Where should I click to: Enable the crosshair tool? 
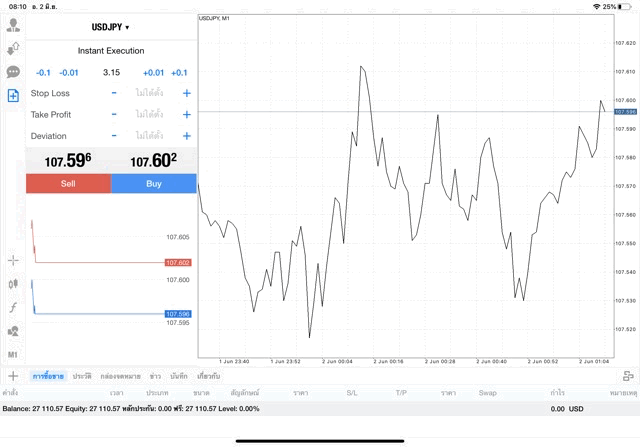click(x=13, y=260)
